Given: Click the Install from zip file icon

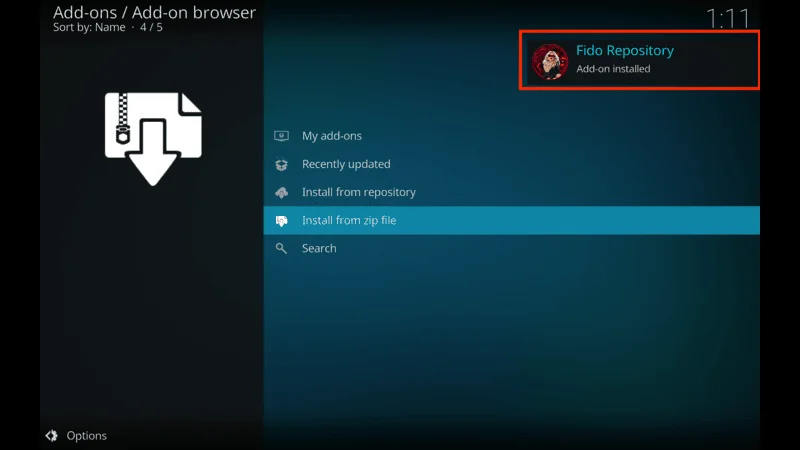Looking at the screenshot, I should pos(281,220).
